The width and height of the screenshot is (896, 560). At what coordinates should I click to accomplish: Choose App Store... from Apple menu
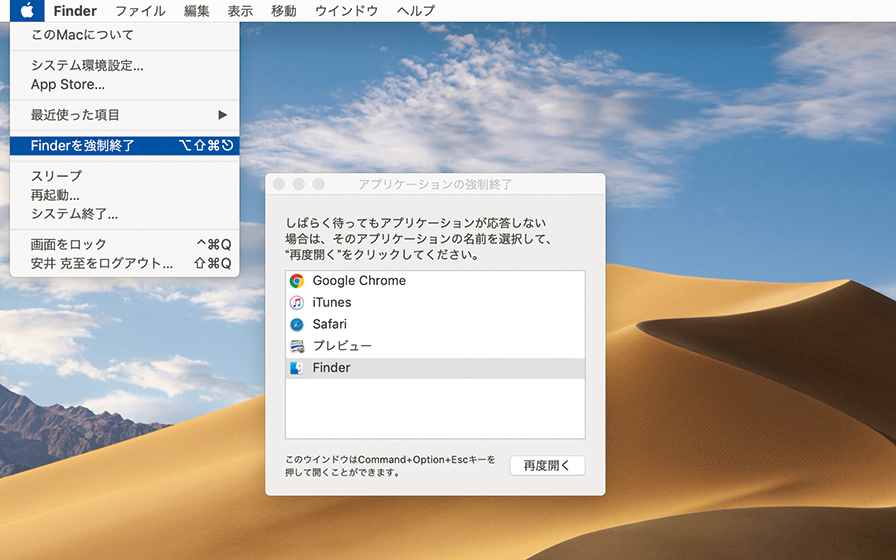[68, 85]
